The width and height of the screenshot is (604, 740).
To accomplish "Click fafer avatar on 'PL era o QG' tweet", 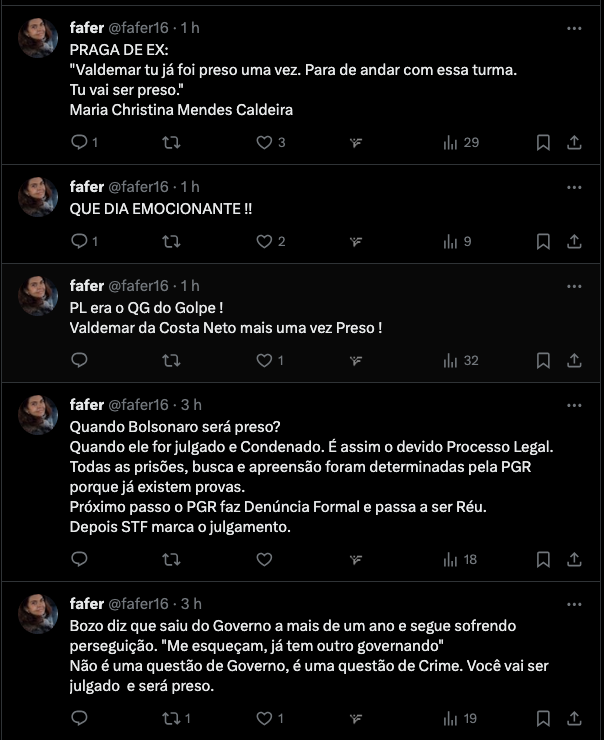I will 38,296.
